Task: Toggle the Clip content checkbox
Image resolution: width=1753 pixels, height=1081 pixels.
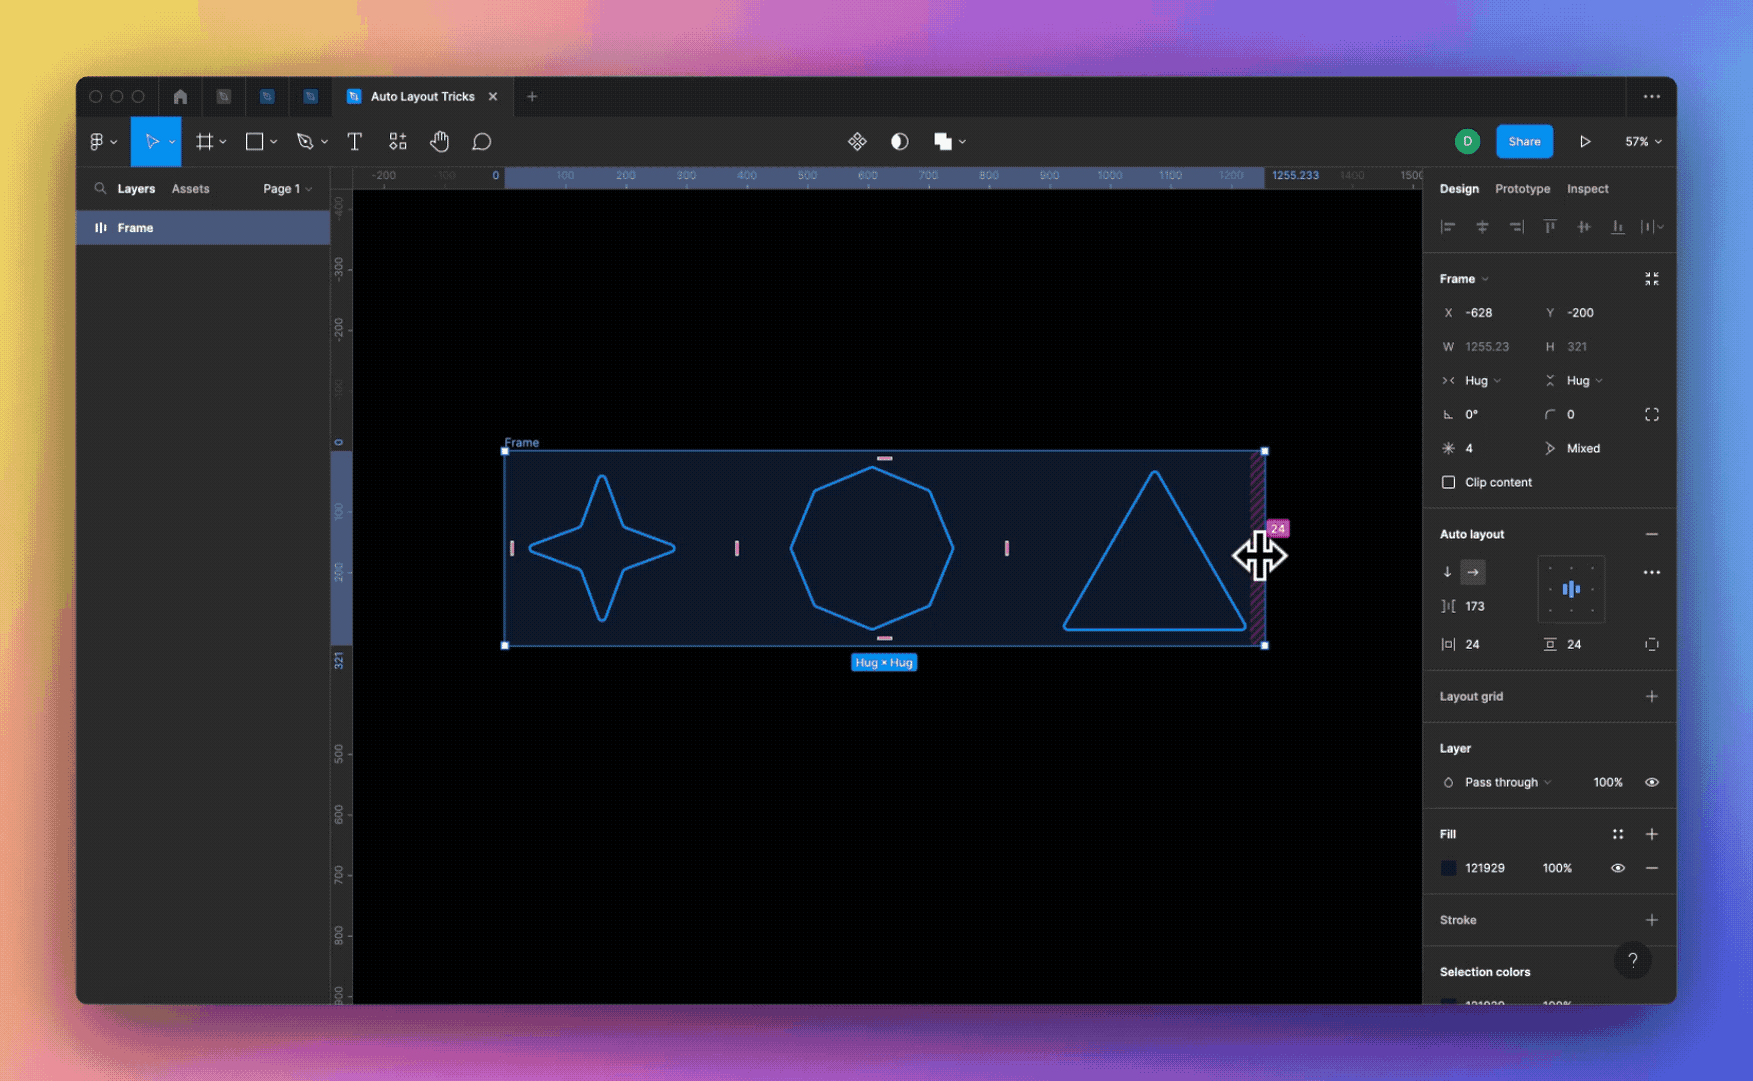Action: coord(1448,483)
